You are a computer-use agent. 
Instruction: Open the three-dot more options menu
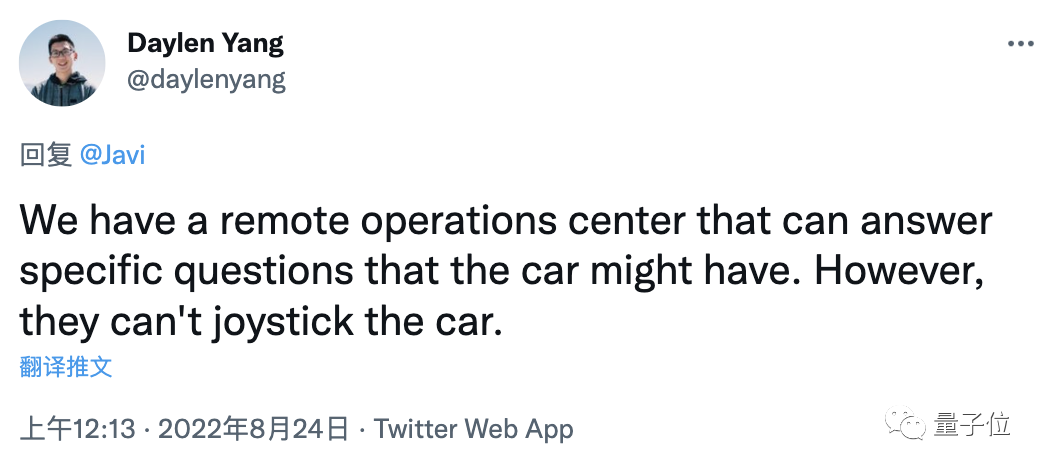pyautogui.click(x=1019, y=46)
